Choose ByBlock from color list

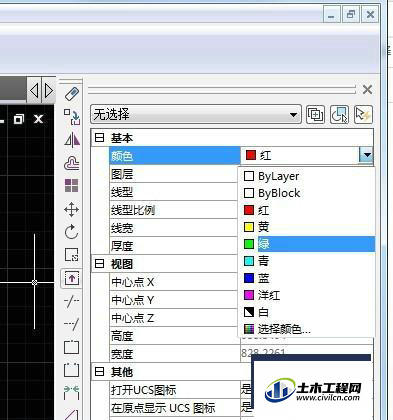click(307, 193)
